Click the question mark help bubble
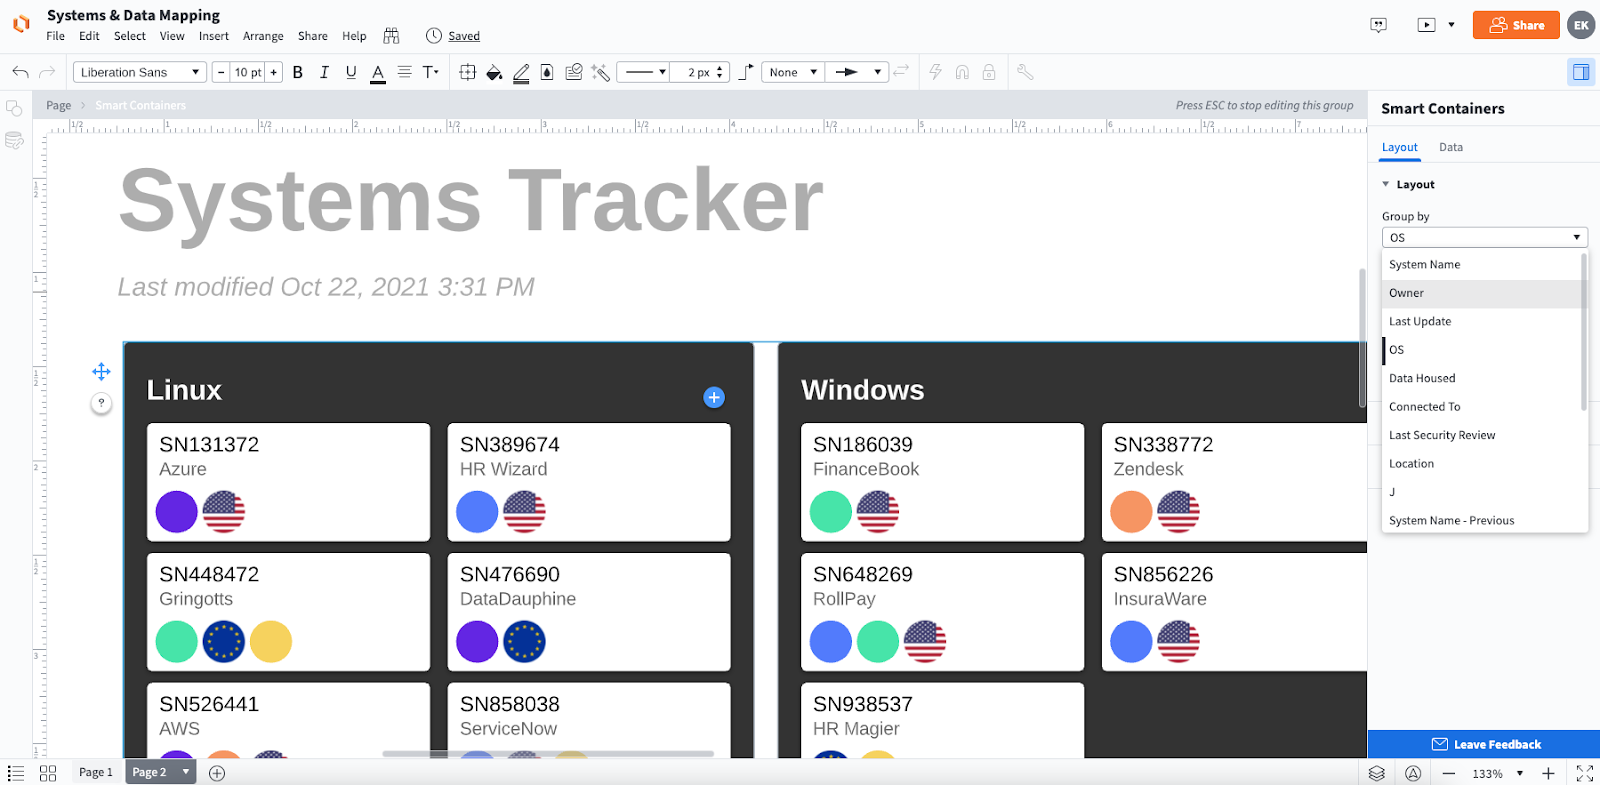 pyautogui.click(x=101, y=403)
